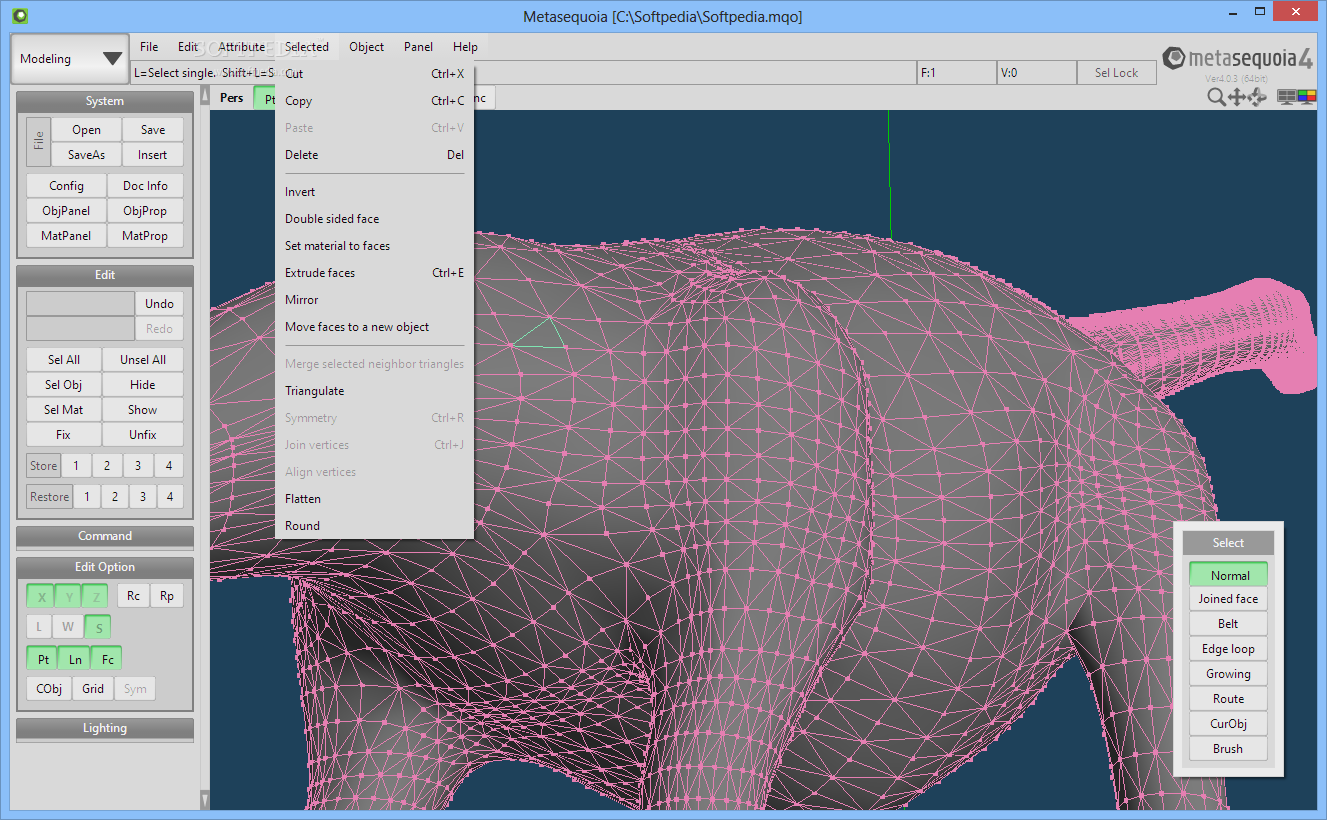Select Flatten from the menu
The image size is (1327, 820).
374,499
